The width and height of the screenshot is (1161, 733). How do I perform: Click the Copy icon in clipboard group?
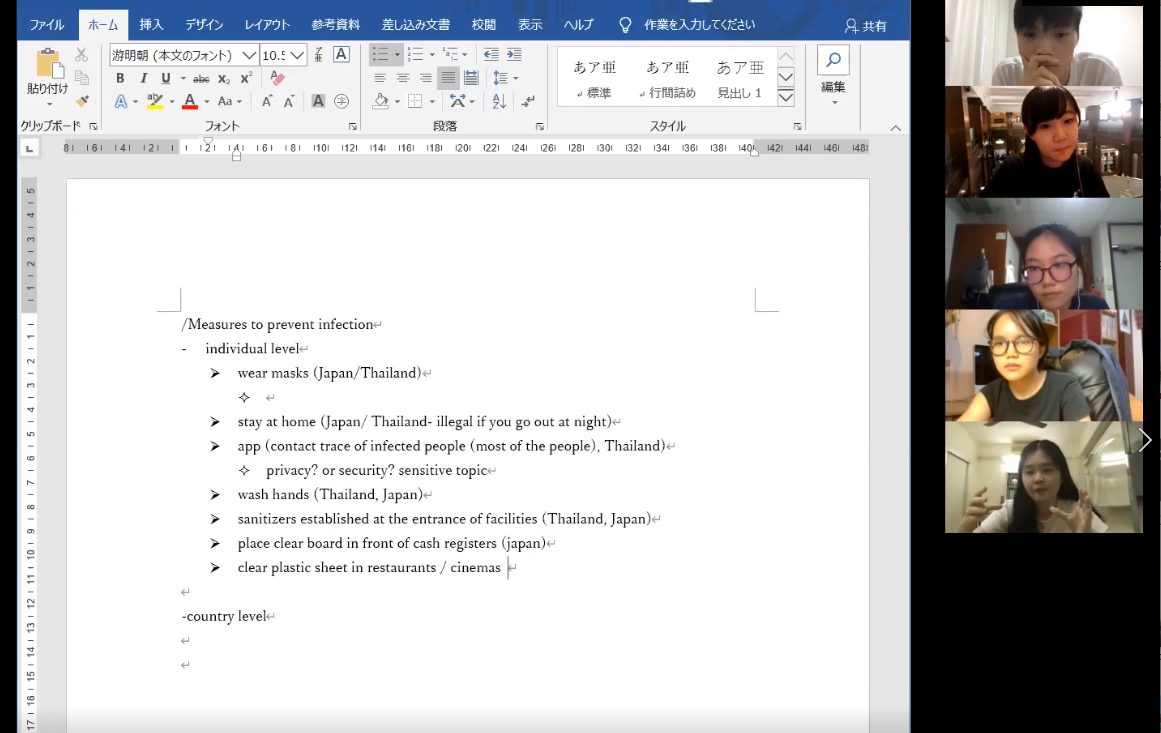click(81, 78)
